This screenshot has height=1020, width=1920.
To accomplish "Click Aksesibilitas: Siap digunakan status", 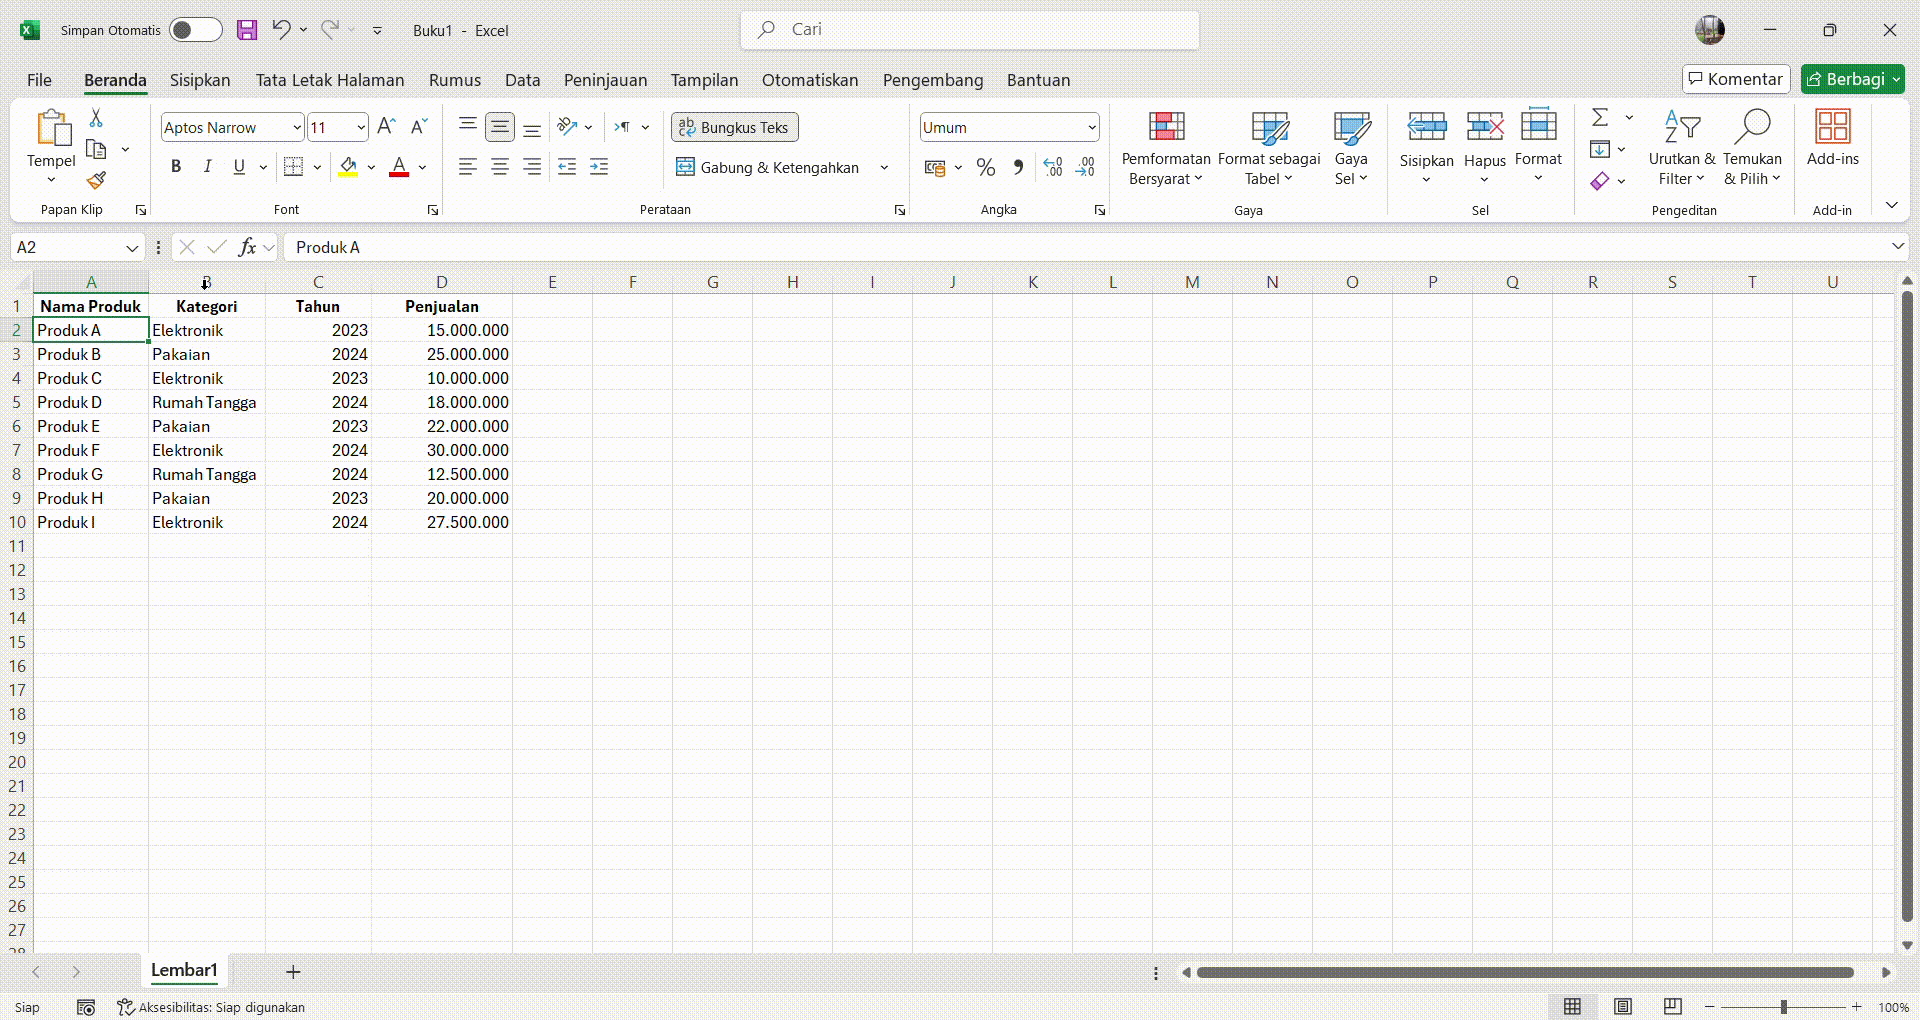I will [x=211, y=1007].
